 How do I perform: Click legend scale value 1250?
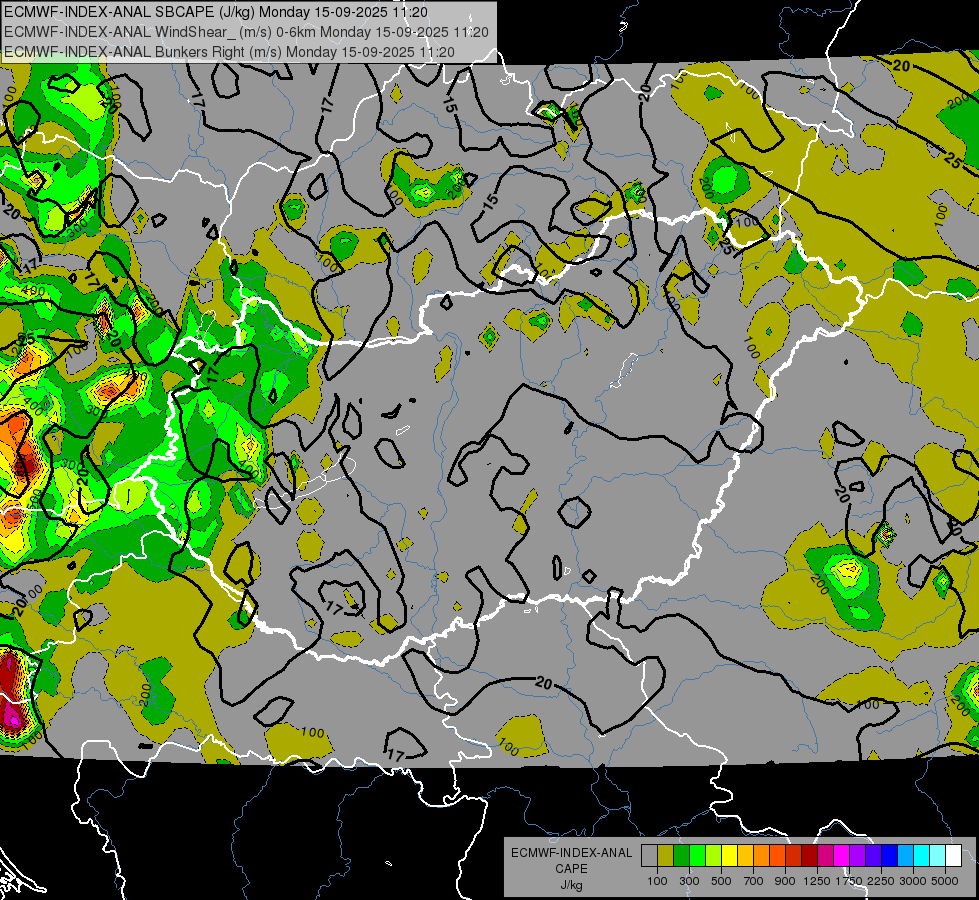click(x=817, y=881)
